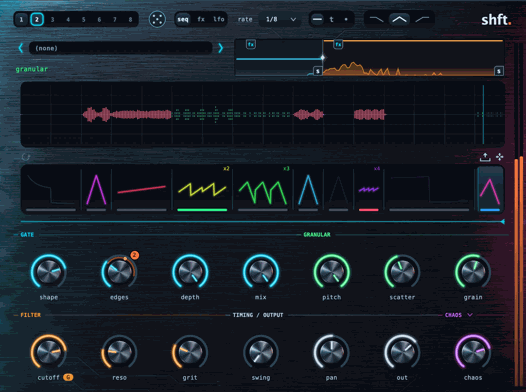Image resolution: width=526 pixels, height=392 pixels.
Task: Switch to the fx tab
Action: click(201, 19)
